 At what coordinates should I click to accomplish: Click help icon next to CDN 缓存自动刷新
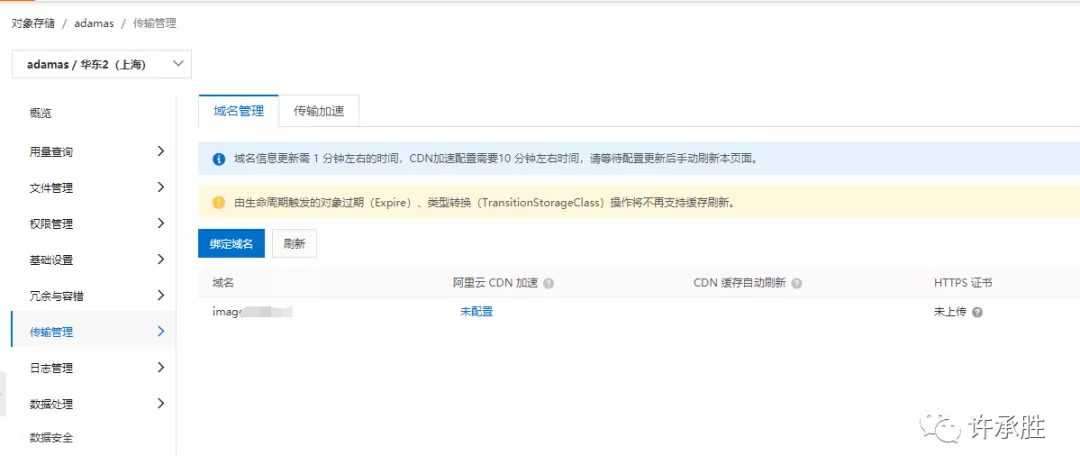(x=796, y=284)
